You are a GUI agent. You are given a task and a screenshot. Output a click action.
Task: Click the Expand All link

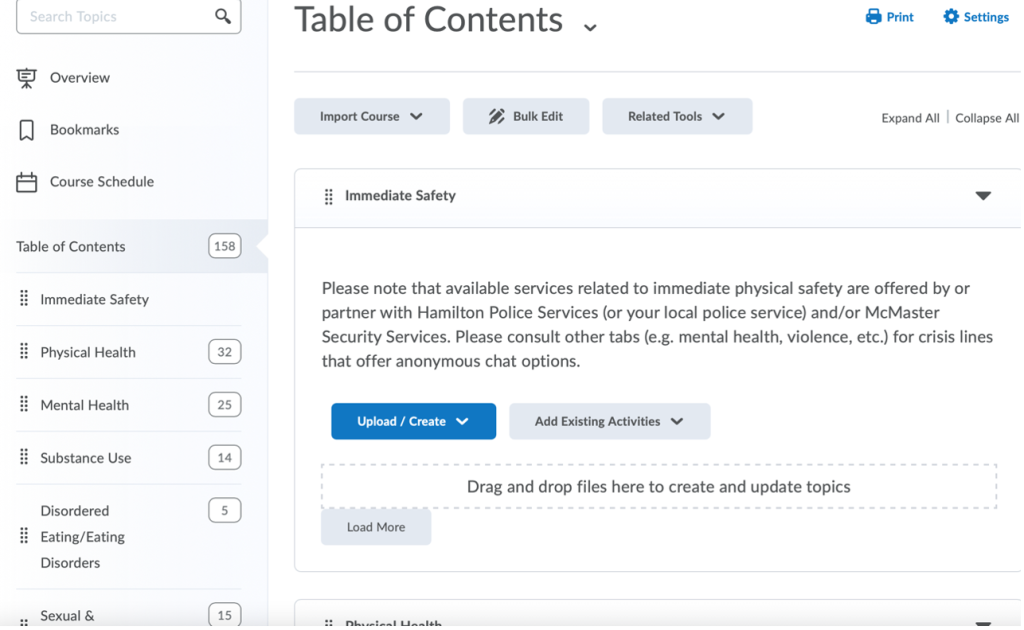tap(909, 117)
